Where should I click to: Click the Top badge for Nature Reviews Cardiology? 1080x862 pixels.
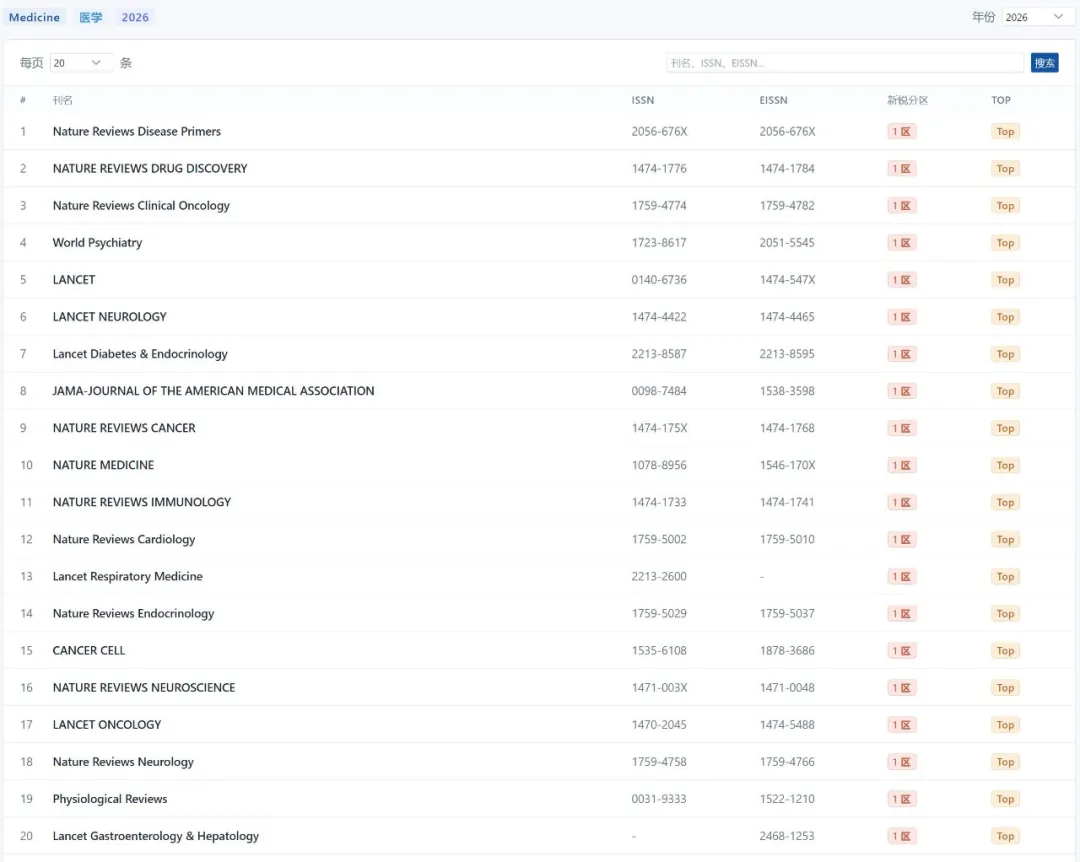click(x=1005, y=539)
